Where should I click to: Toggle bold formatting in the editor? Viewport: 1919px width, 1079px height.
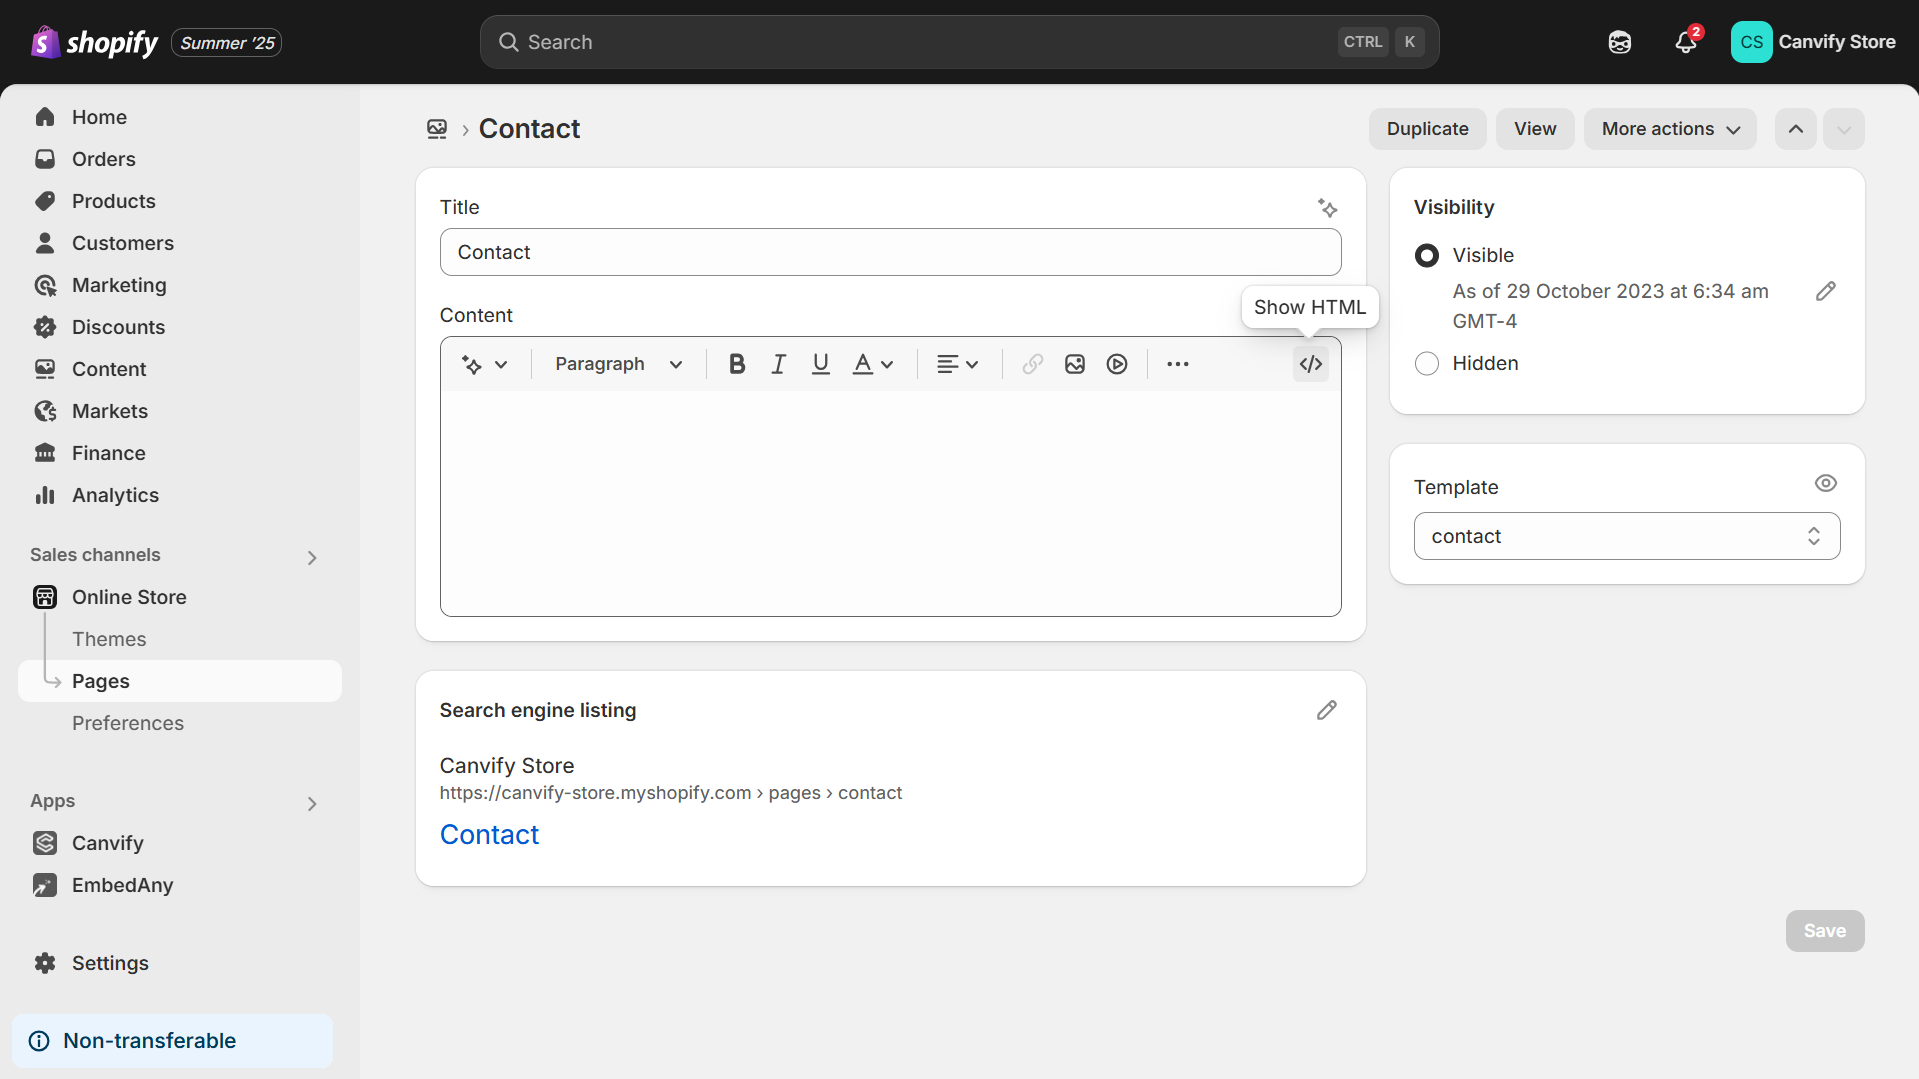[737, 364]
